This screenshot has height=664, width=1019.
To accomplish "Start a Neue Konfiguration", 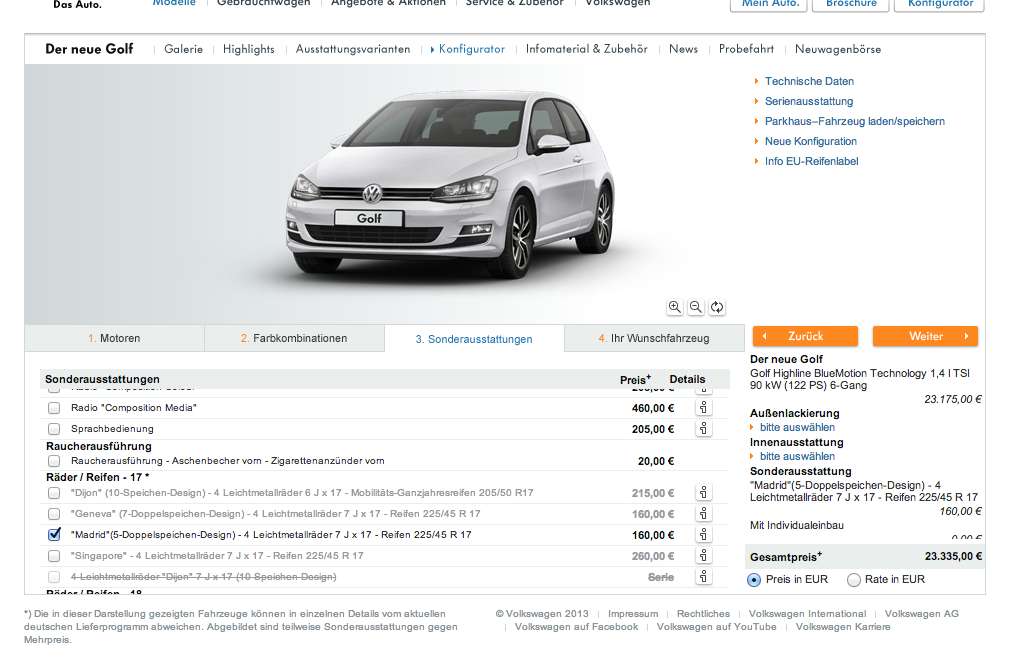I will 810,142.
